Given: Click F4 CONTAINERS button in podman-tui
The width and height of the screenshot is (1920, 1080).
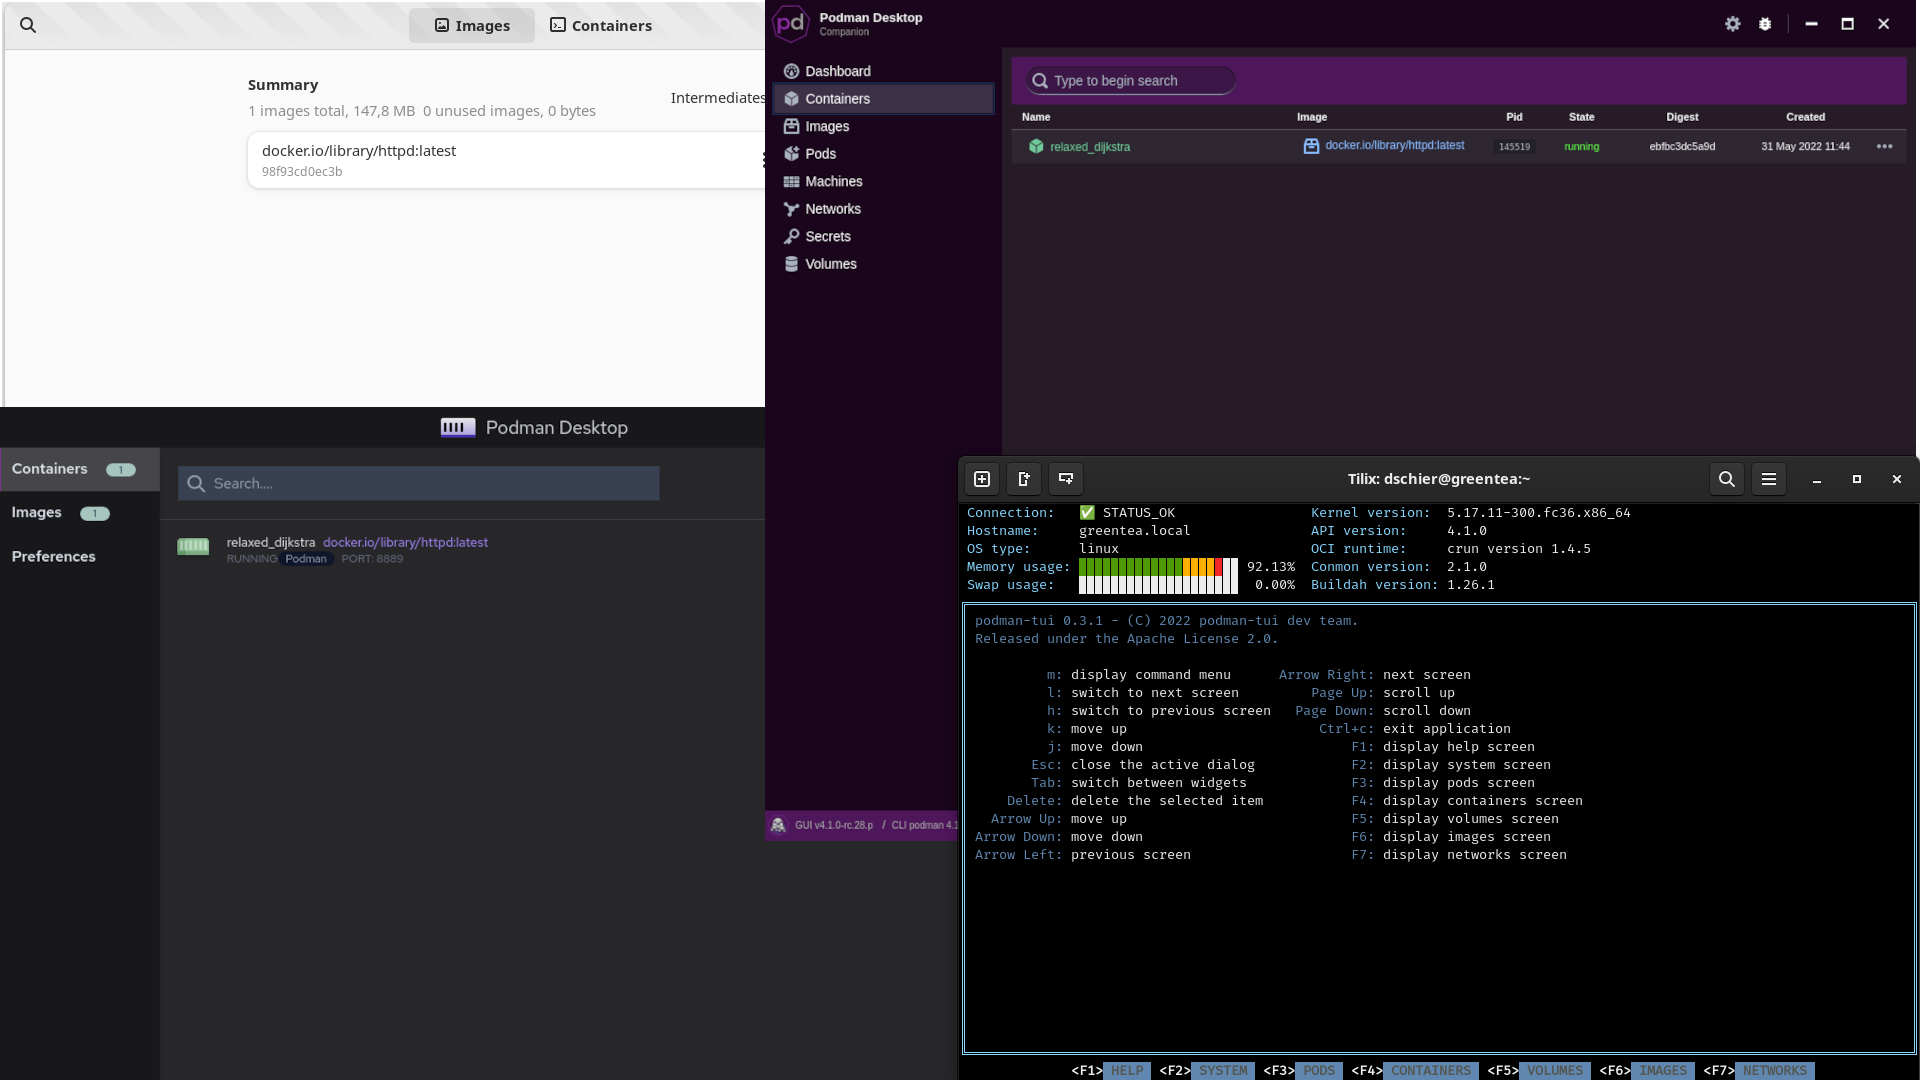Looking at the screenshot, I should (x=1432, y=1069).
